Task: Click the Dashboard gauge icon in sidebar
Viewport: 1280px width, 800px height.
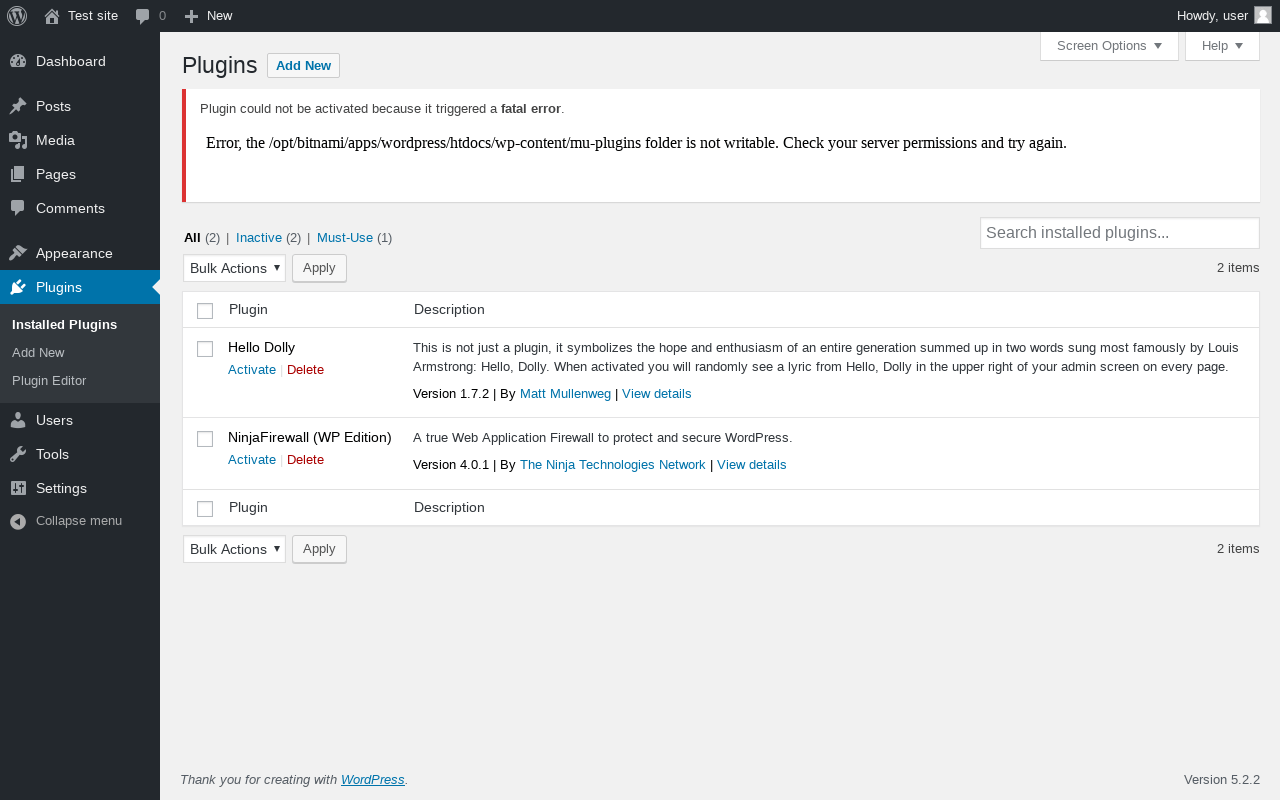Action: pyautogui.click(x=18, y=61)
